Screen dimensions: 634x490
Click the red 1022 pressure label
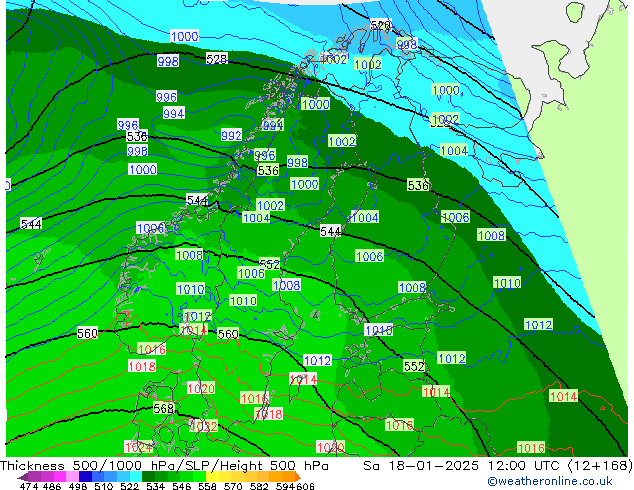[x=204, y=426]
